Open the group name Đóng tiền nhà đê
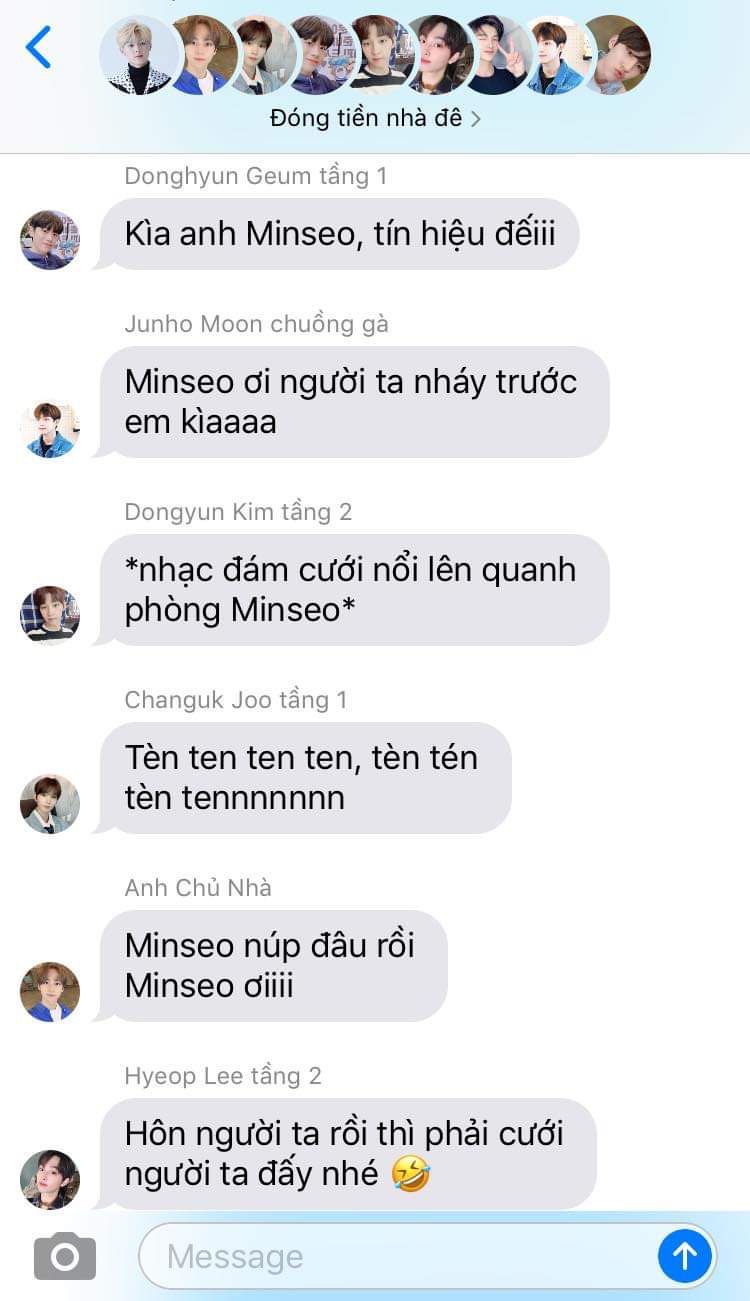Viewport: 750px width, 1301px height. click(366, 118)
